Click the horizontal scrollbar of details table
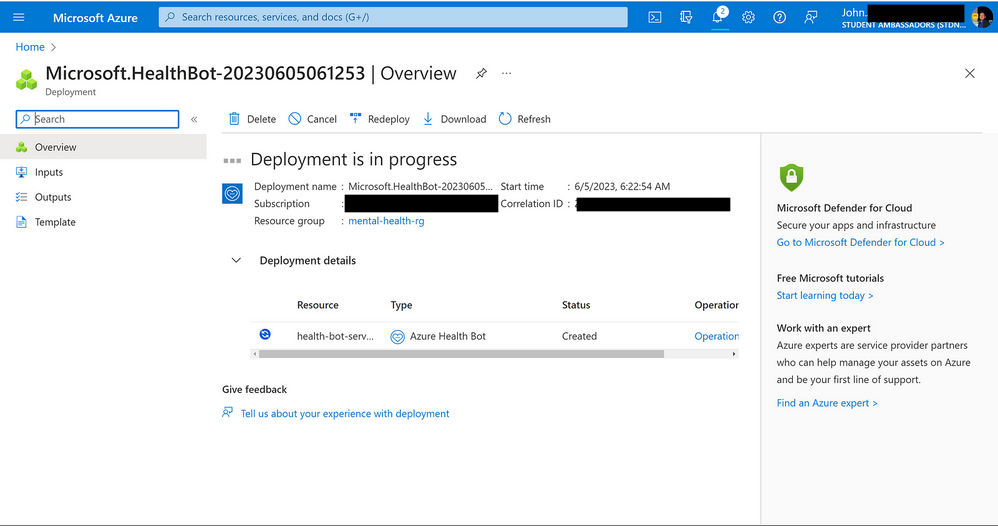The image size is (998, 526). click(x=461, y=354)
